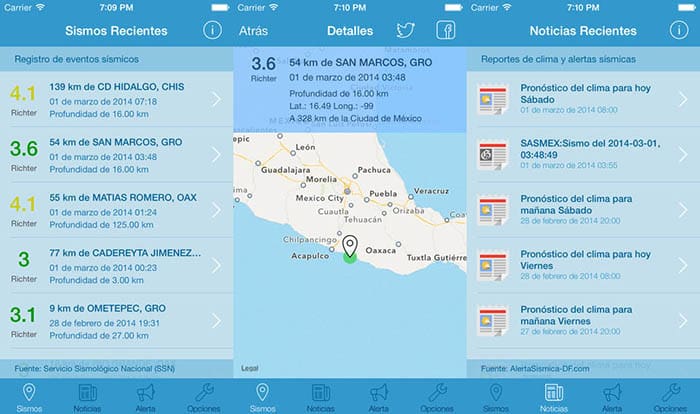Tap Legal link on the map

pyautogui.click(x=250, y=368)
